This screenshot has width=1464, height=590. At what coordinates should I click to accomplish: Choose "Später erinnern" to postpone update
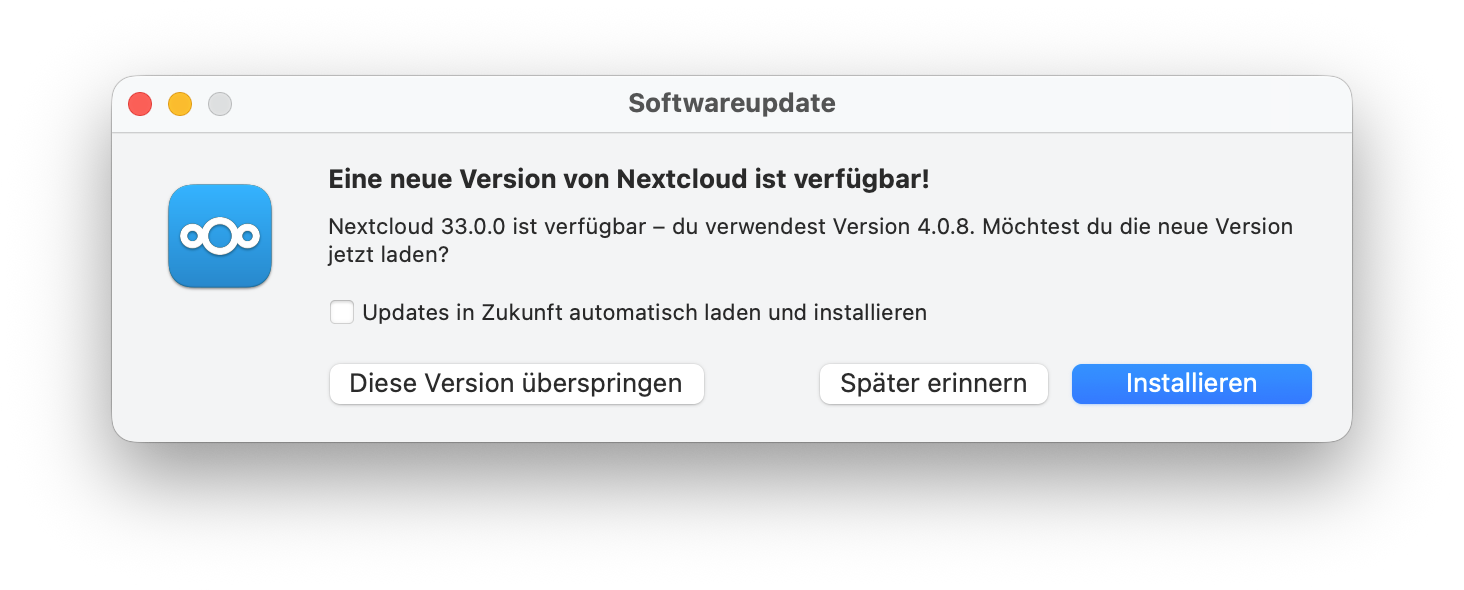point(933,384)
